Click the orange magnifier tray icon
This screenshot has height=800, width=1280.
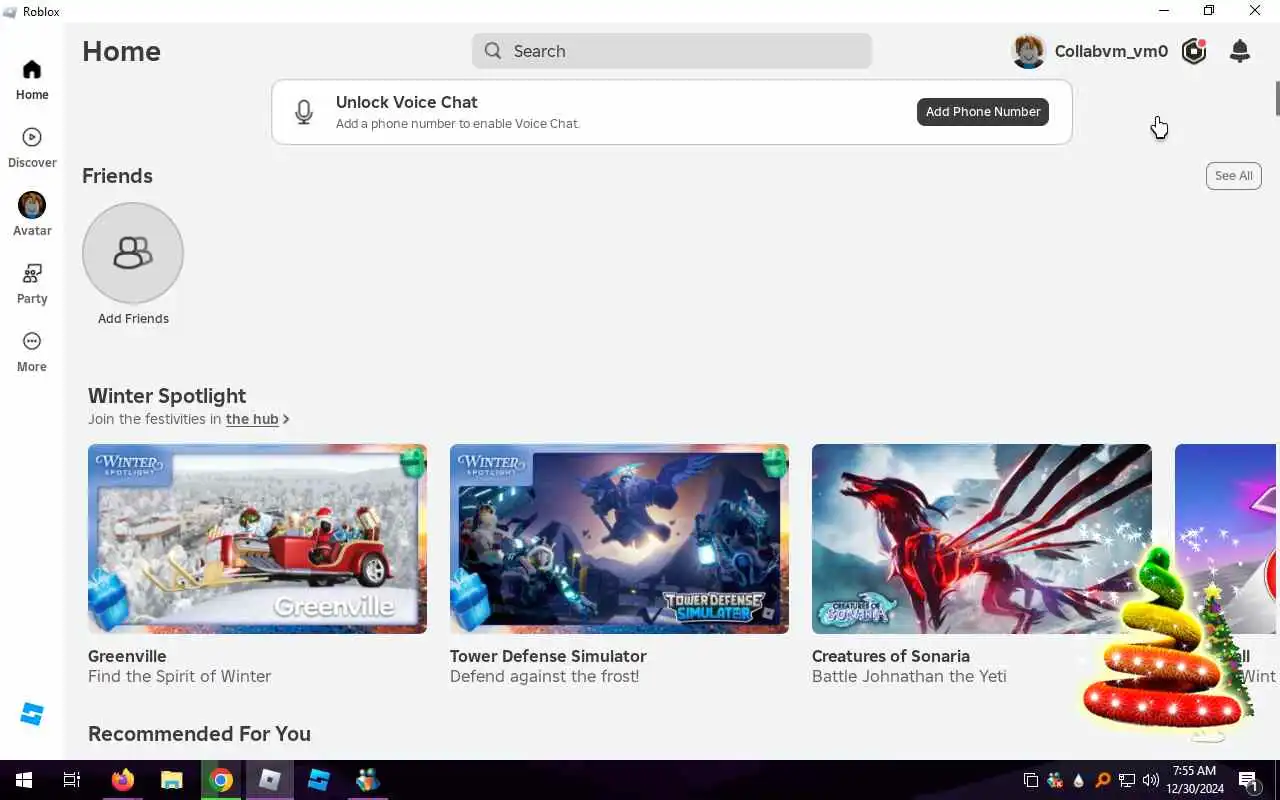pos(1103,780)
